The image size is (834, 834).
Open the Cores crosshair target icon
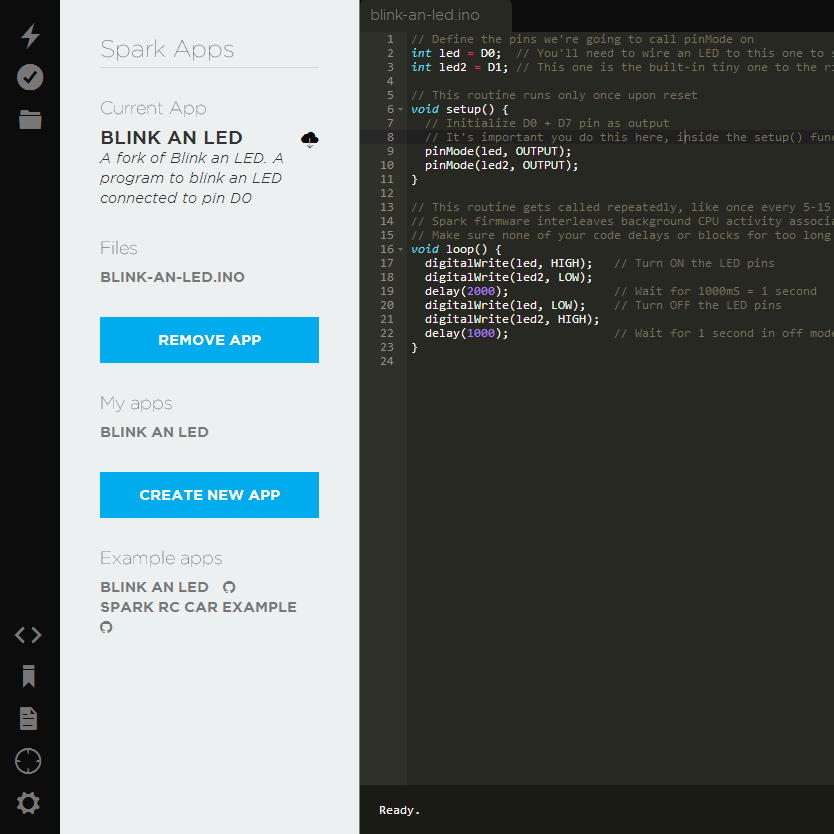click(x=28, y=761)
